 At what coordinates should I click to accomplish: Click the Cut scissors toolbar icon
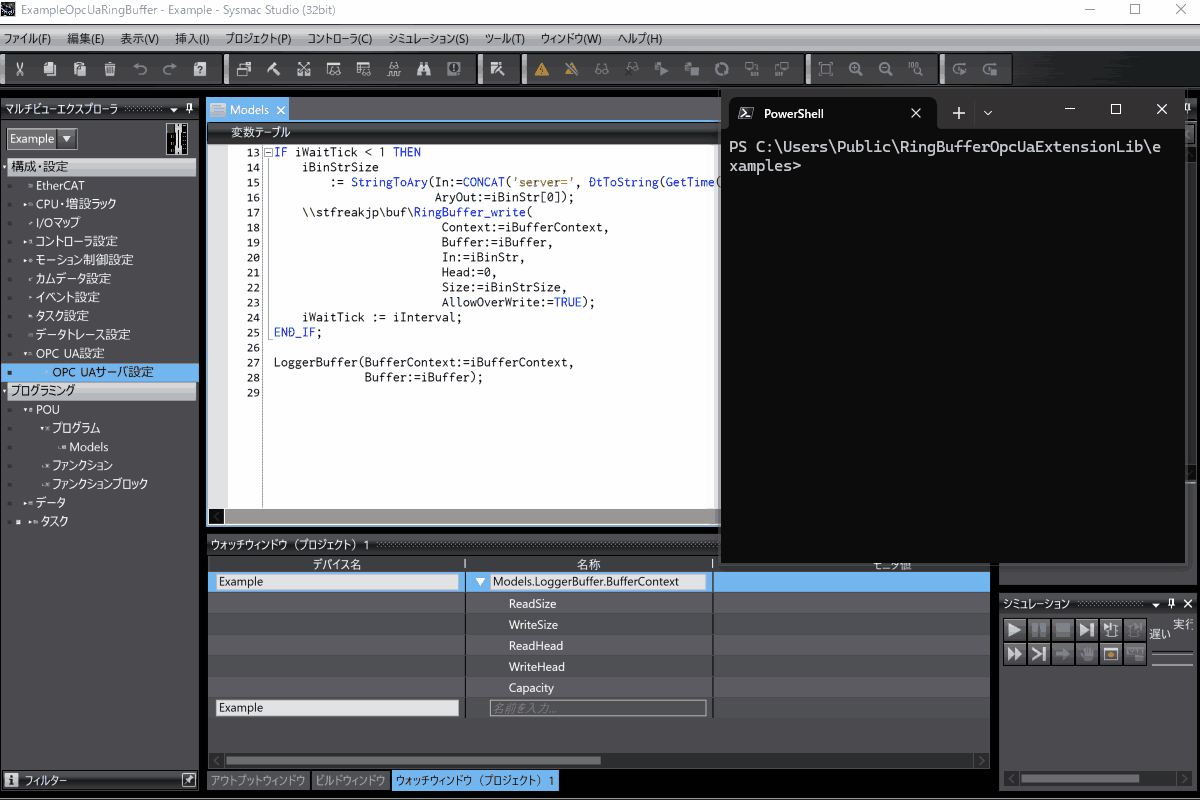(20, 69)
